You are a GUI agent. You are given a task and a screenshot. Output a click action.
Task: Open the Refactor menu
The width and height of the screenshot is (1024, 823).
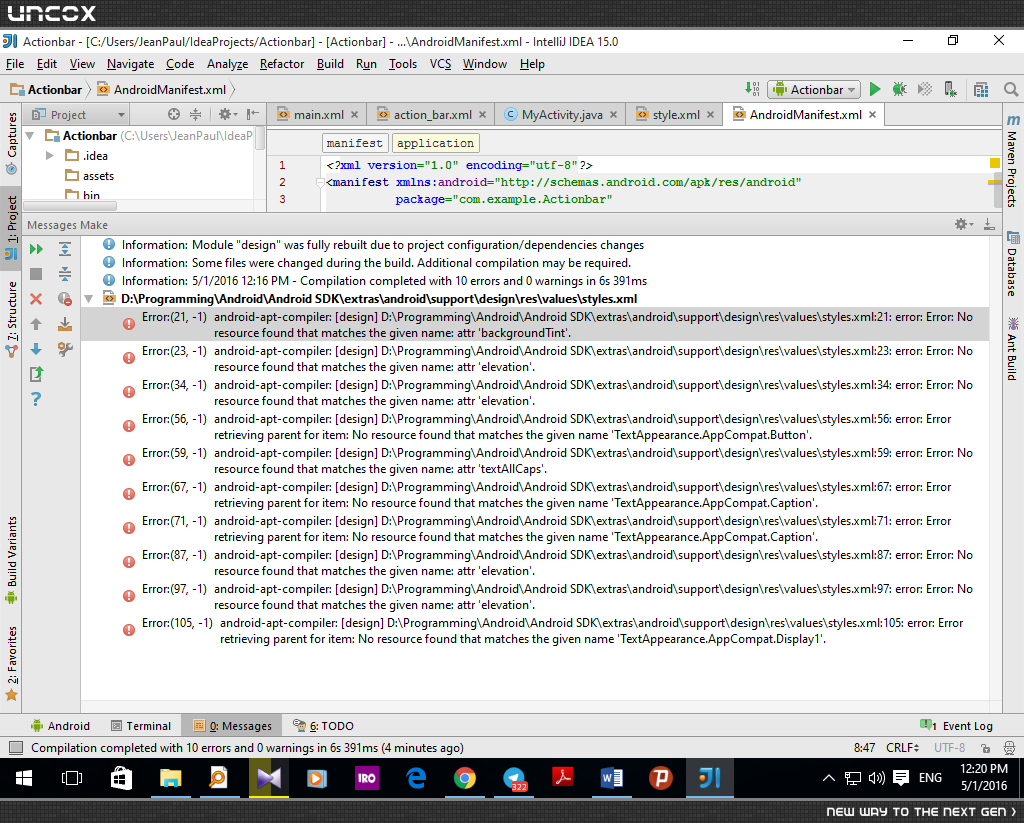click(x=281, y=64)
